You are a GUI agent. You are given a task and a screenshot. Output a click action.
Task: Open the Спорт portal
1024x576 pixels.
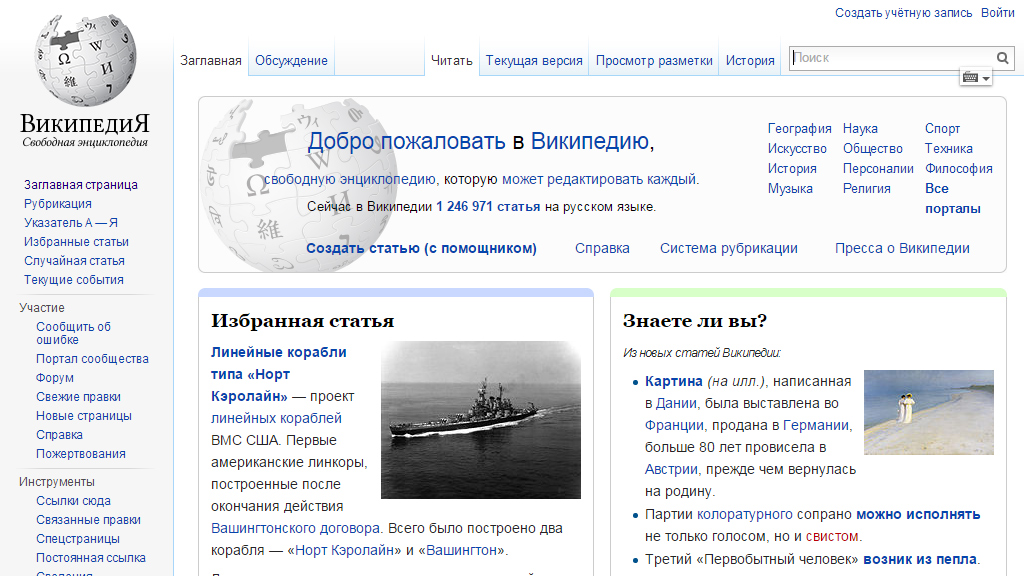[x=942, y=129]
